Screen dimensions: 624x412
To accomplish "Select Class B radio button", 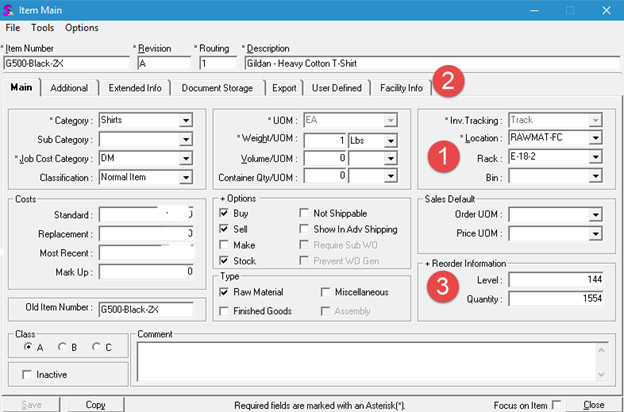I will (65, 347).
